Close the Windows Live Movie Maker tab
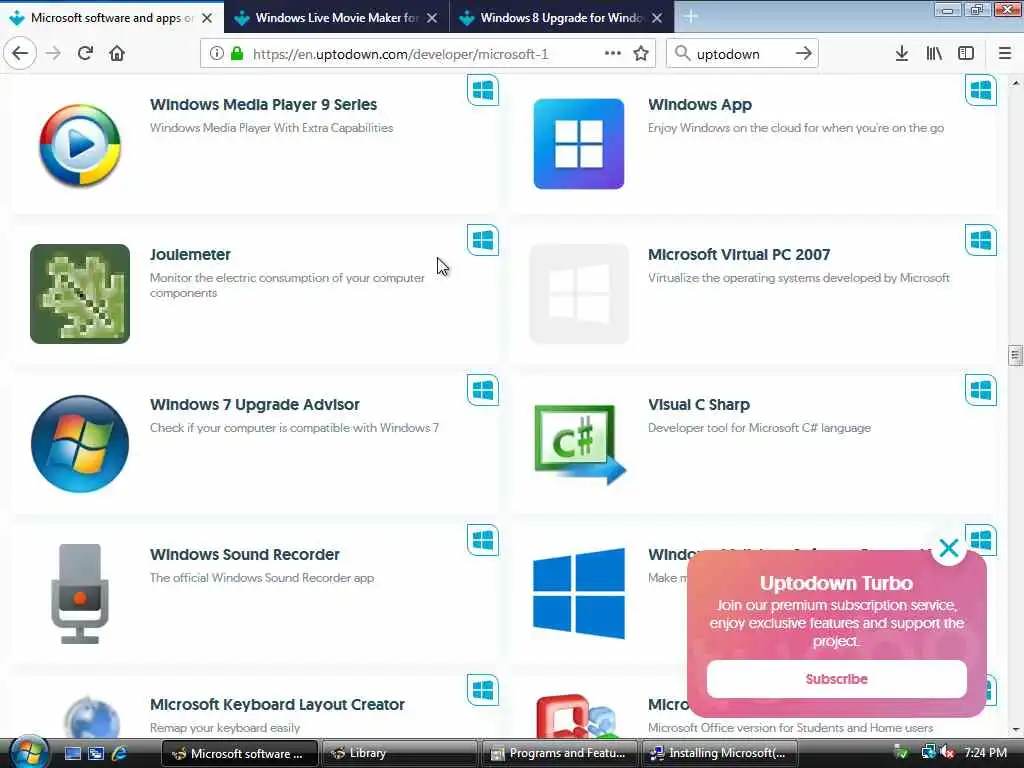The width and height of the screenshot is (1024, 768). (x=432, y=18)
